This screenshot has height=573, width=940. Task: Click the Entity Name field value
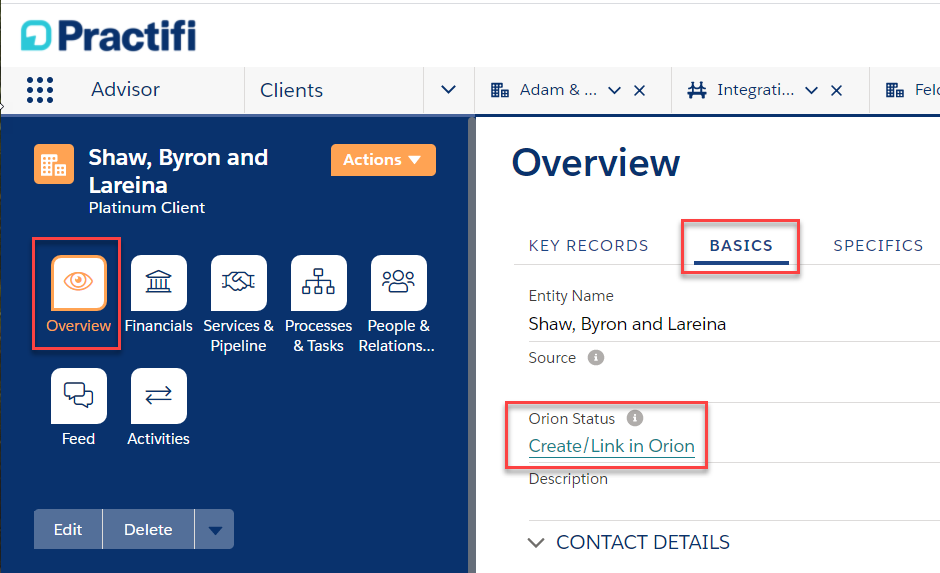(627, 324)
